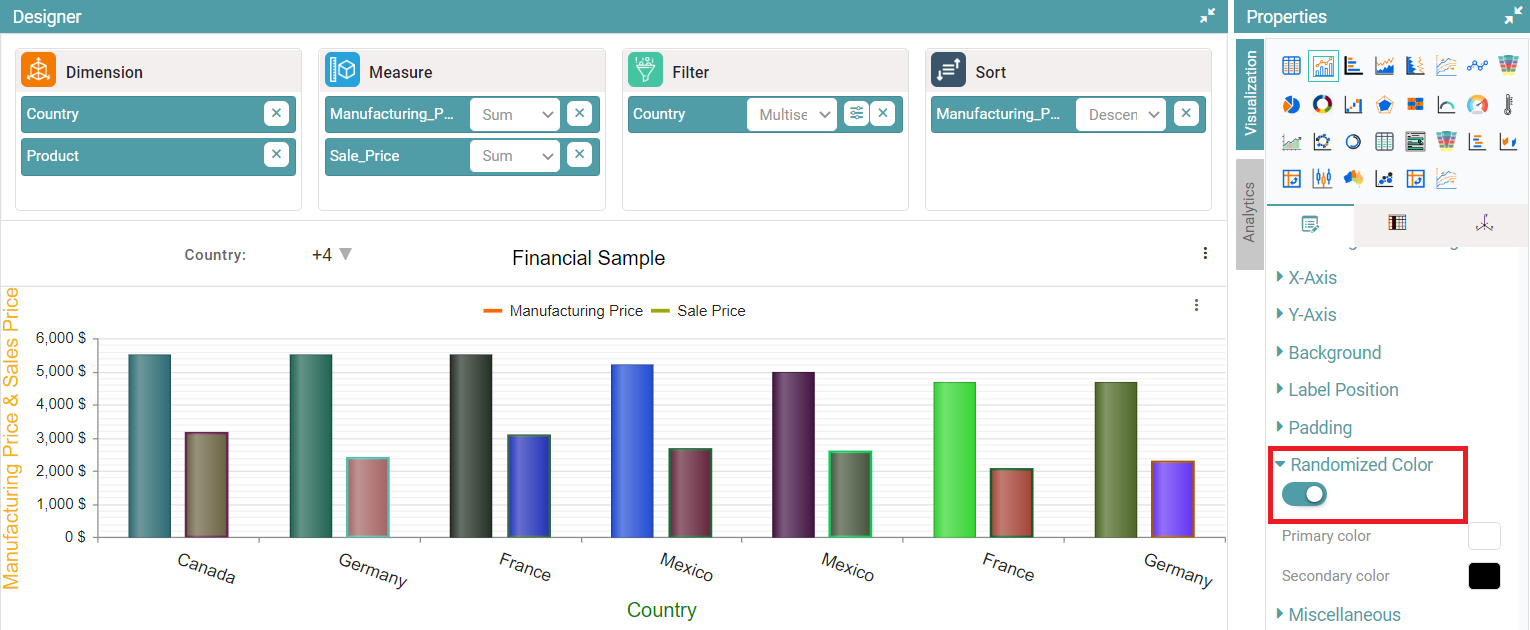The width and height of the screenshot is (1530, 630).
Task: Open filter settings for Country filter
Action: (x=856, y=114)
